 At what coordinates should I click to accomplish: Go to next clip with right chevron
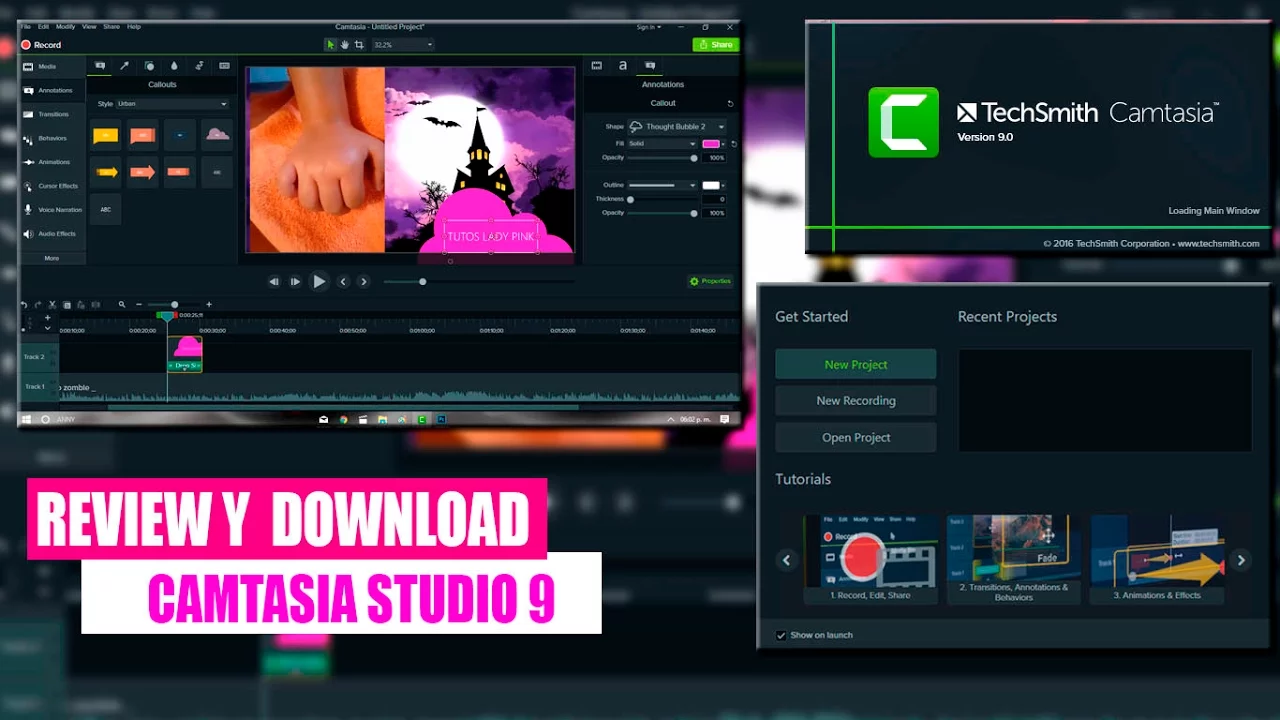coord(363,282)
